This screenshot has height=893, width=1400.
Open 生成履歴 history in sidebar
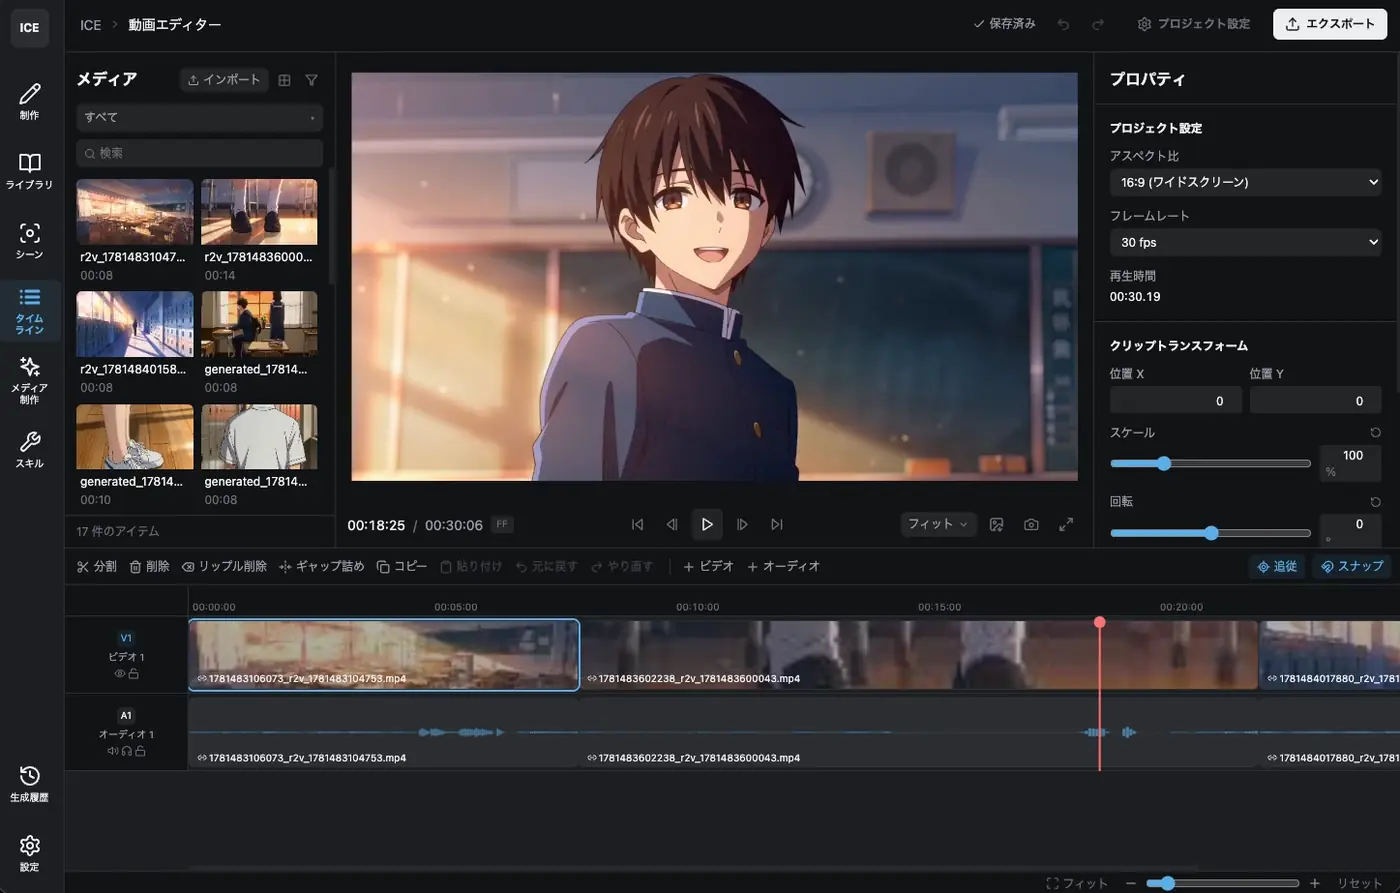pos(29,784)
